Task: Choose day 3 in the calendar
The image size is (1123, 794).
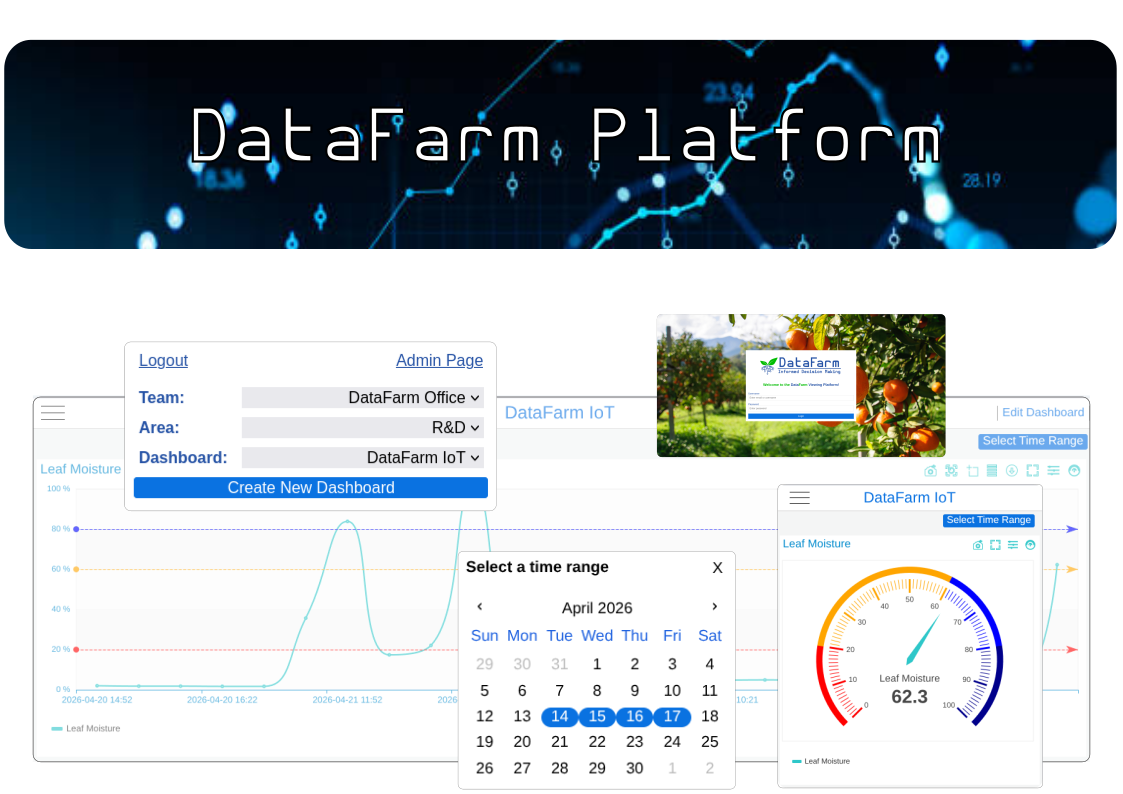Action: point(672,664)
